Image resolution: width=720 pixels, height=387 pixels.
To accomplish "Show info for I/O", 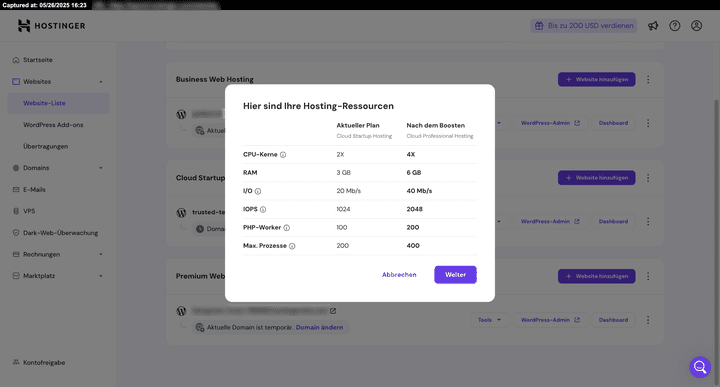I will click(258, 191).
